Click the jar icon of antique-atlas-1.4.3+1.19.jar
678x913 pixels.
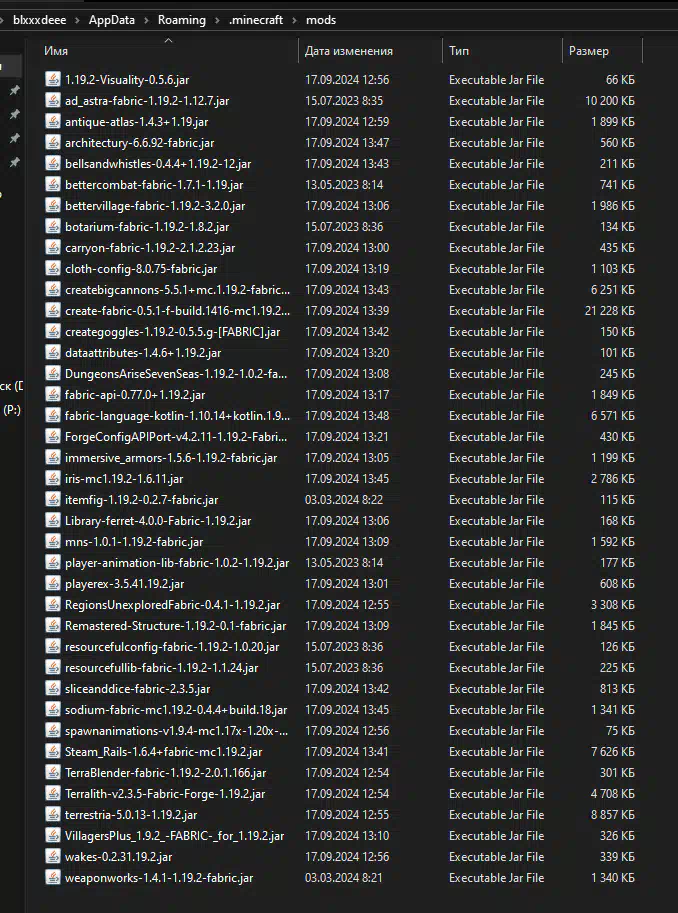pos(53,122)
